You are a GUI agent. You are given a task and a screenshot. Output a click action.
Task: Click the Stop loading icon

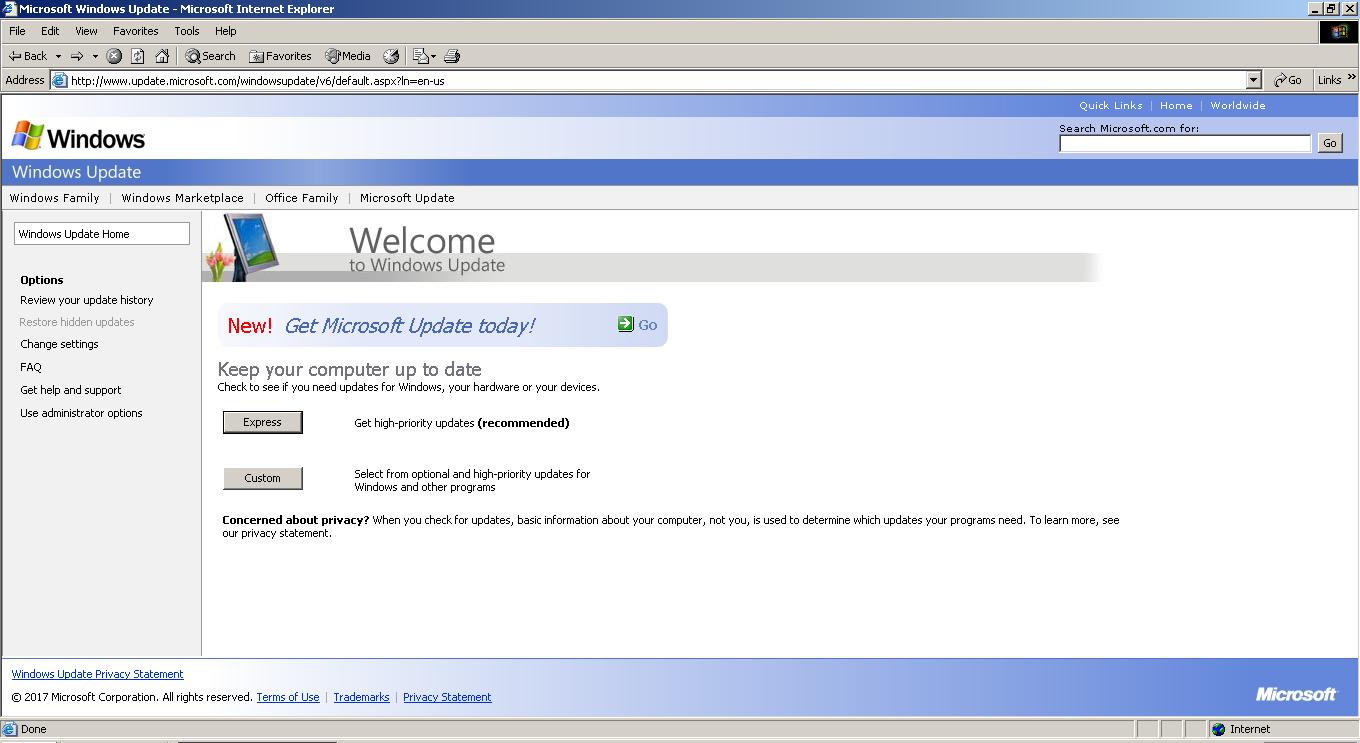pos(114,56)
